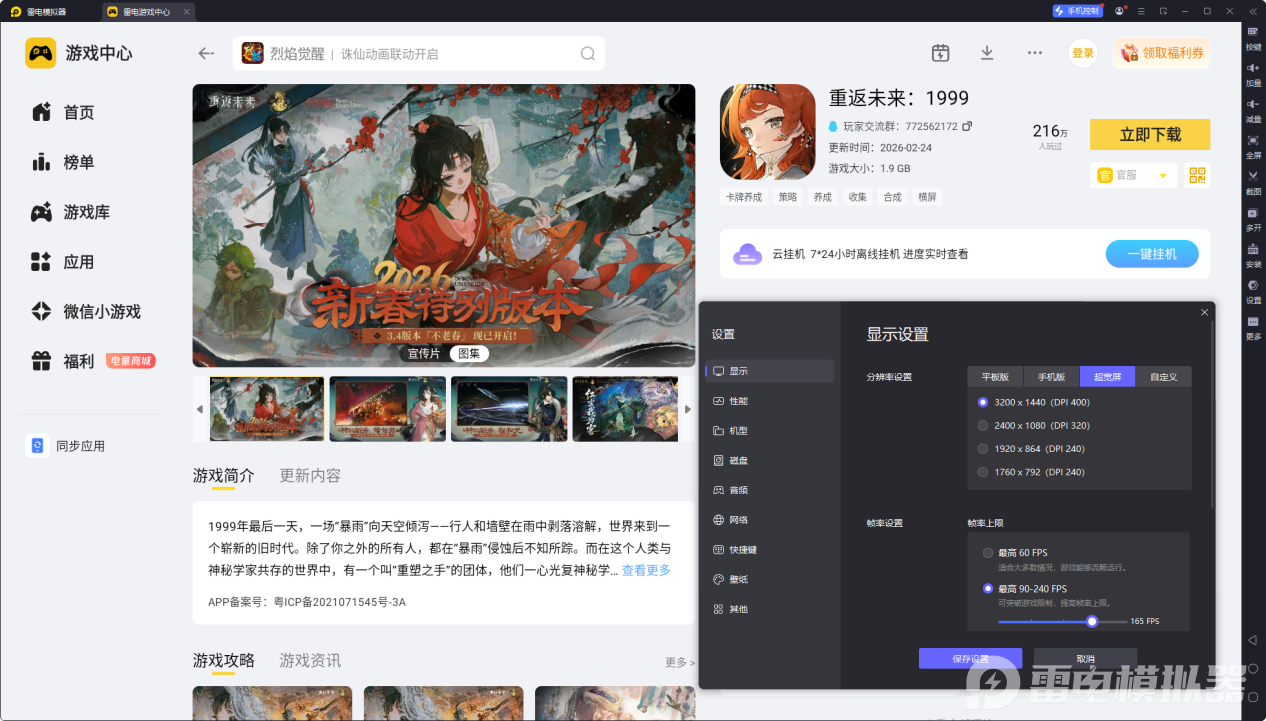Expand the 官服 server version dropdown
This screenshot has height=721, width=1266.
coord(1134,175)
